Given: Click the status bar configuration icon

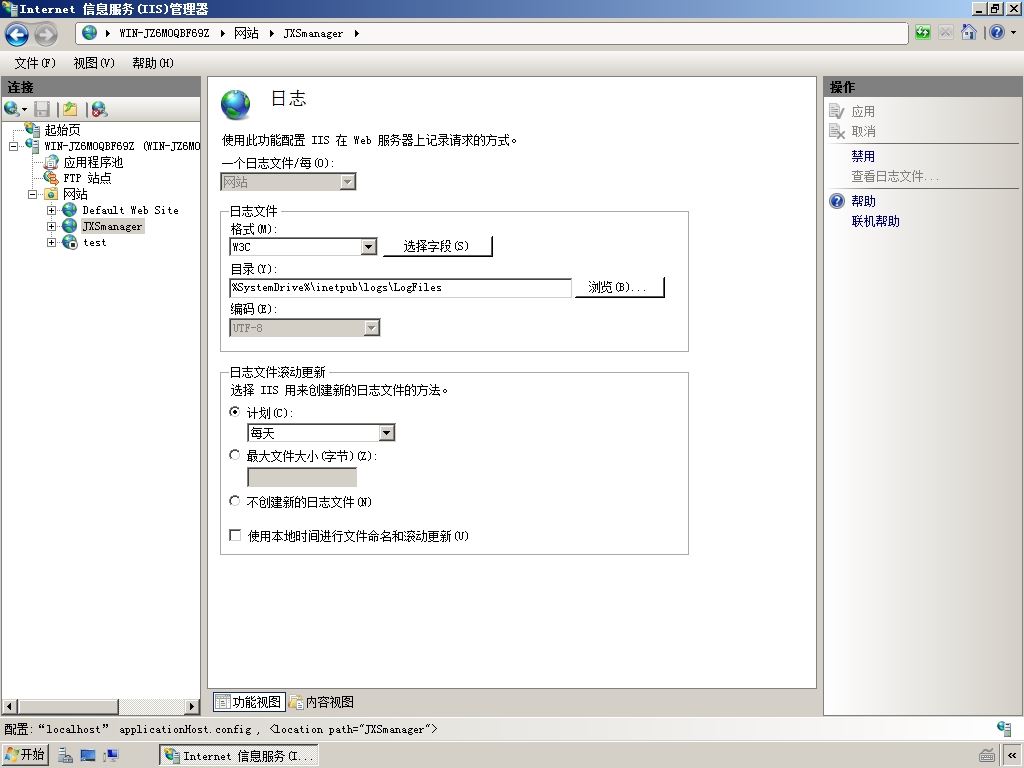Looking at the screenshot, I should pyautogui.click(x=1004, y=728).
